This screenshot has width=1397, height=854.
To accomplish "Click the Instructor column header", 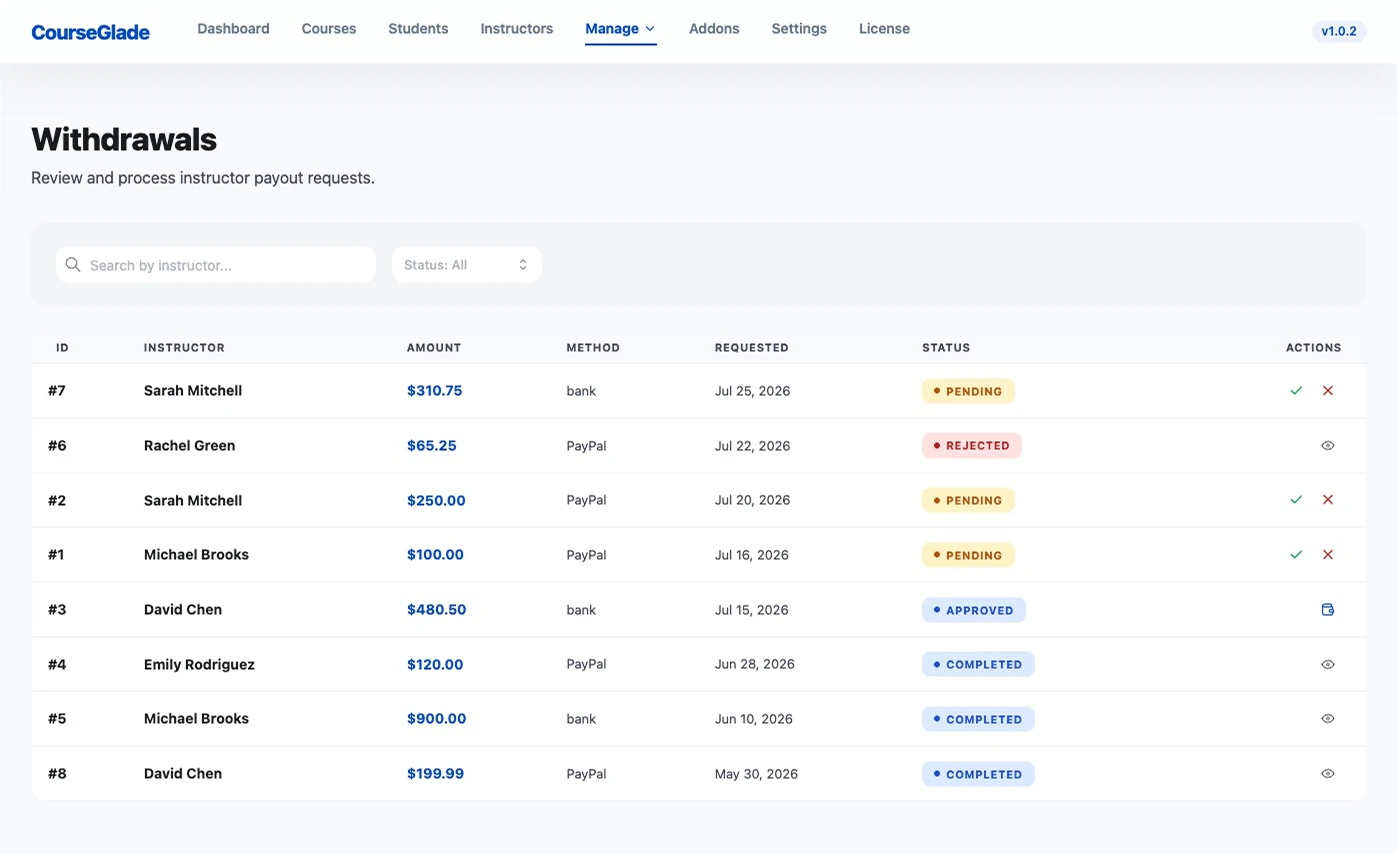I will click(x=184, y=348).
